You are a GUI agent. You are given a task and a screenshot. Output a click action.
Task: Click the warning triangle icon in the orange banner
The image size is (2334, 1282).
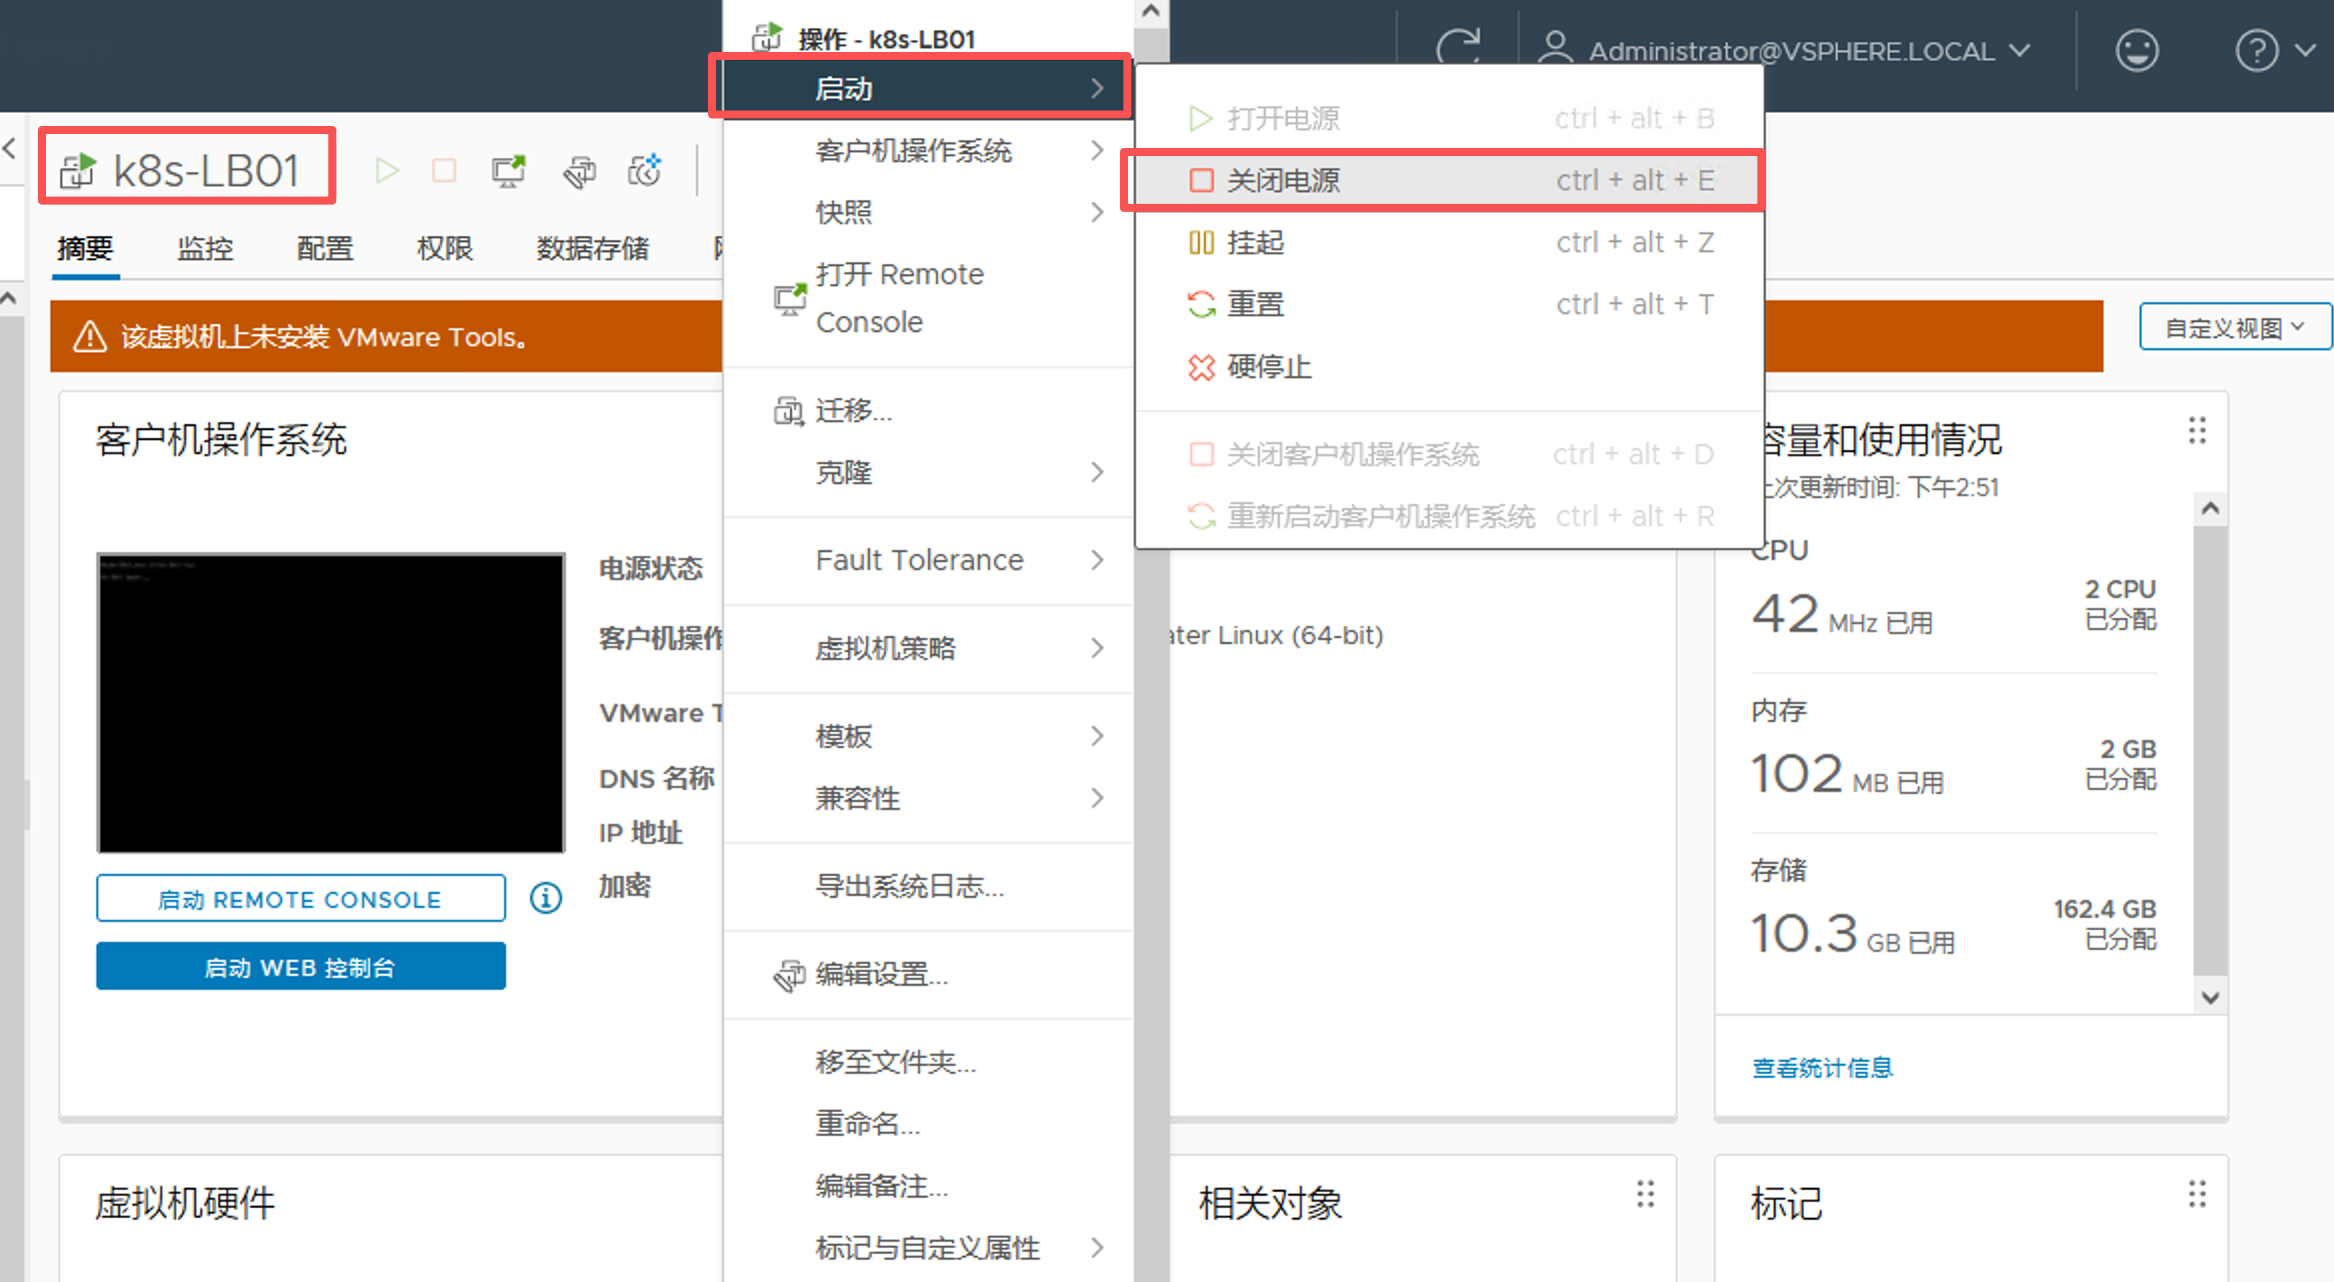(90, 337)
